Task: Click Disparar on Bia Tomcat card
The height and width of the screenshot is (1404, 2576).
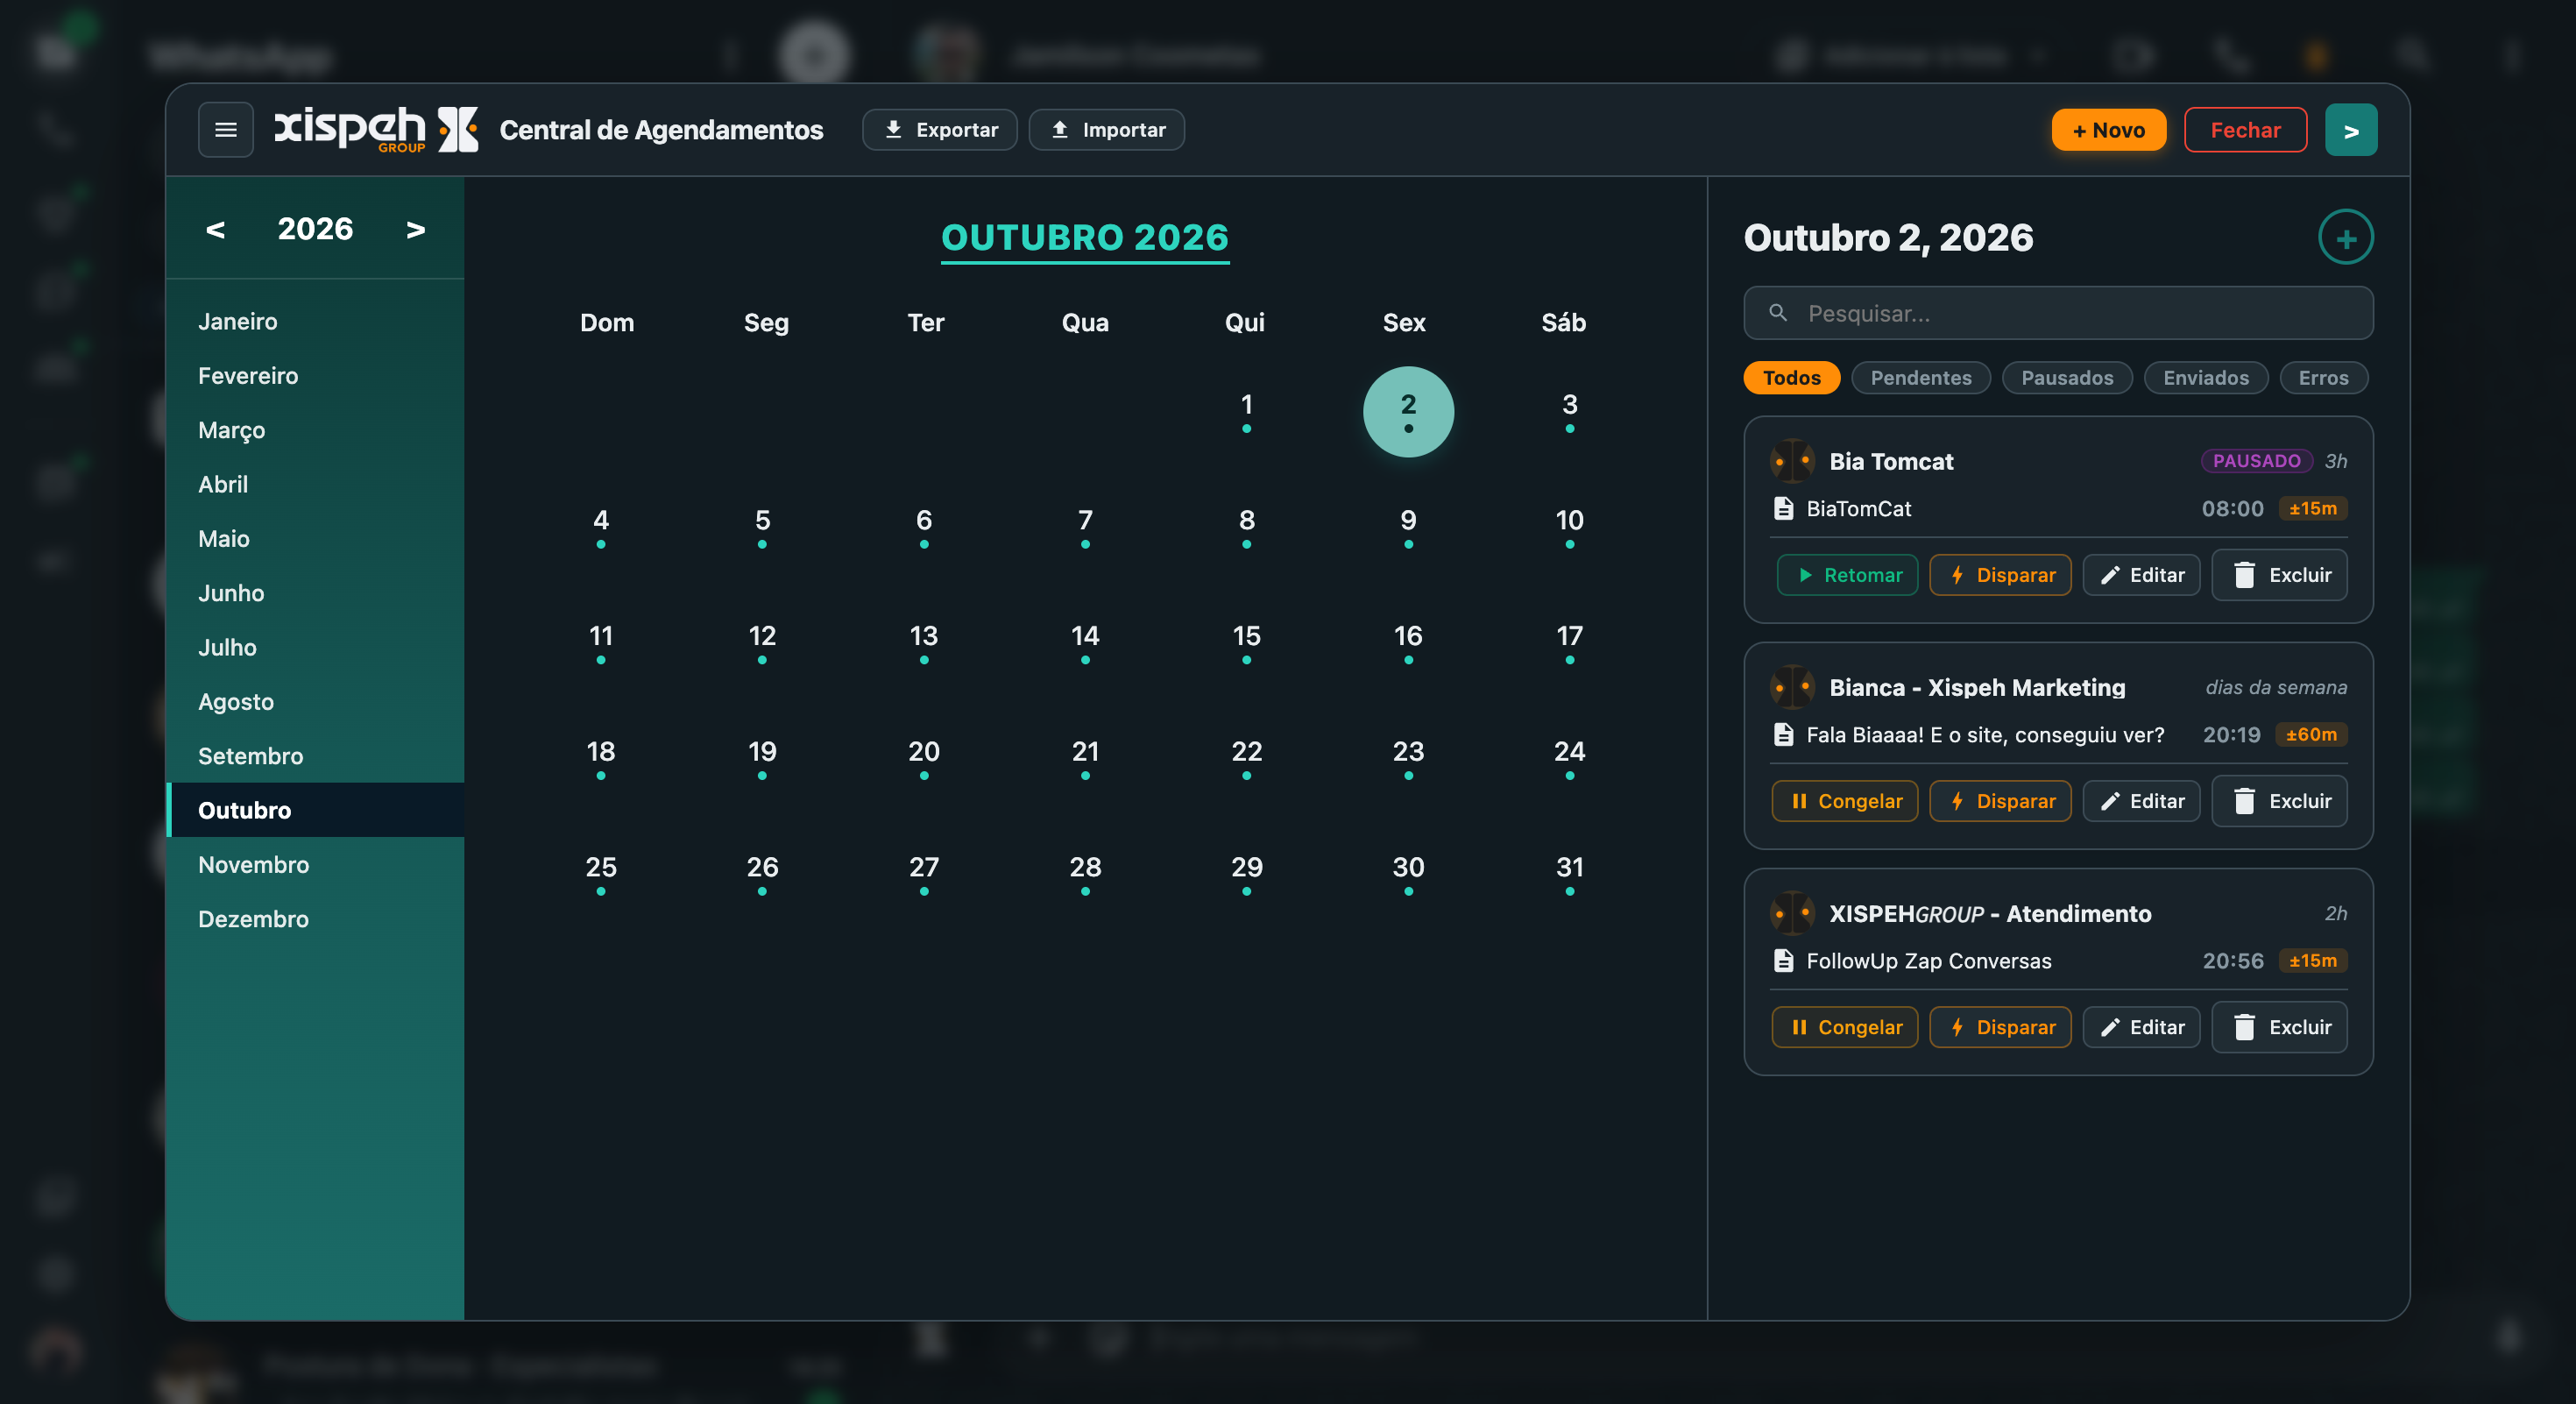Action: [x=2000, y=575]
